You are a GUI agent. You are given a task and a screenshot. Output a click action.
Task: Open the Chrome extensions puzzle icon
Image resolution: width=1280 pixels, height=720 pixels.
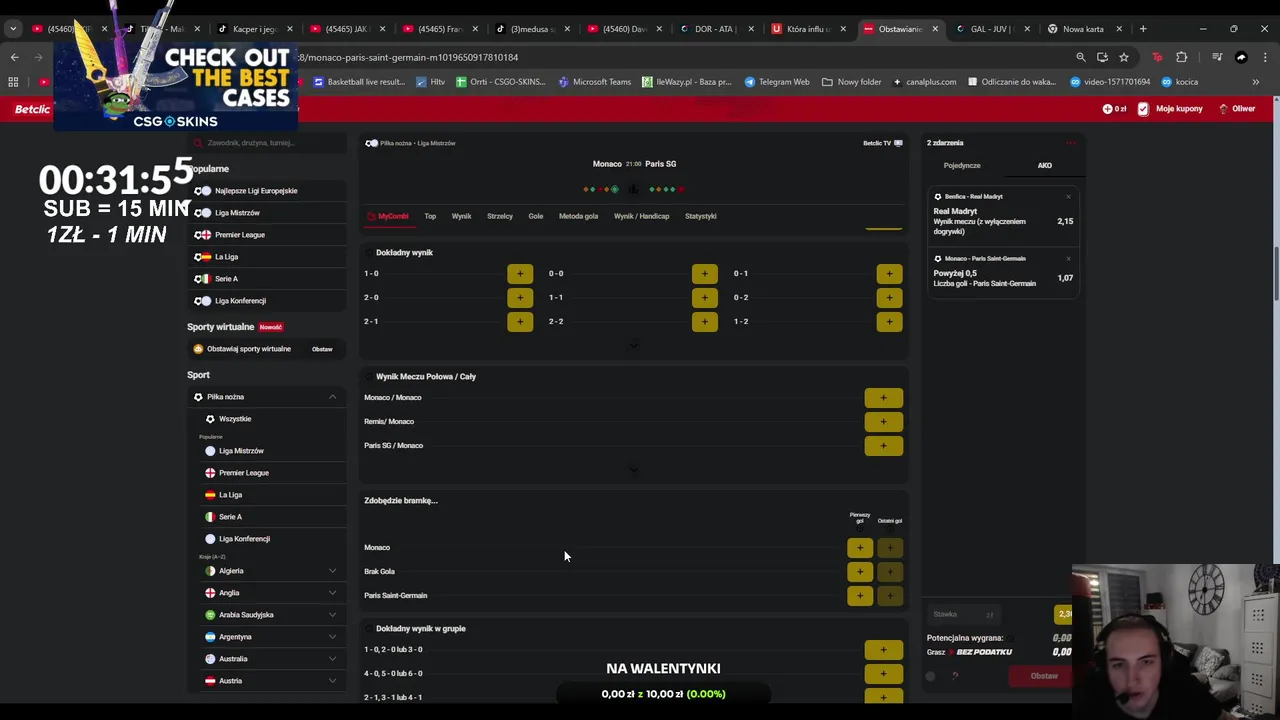pos(1181,57)
